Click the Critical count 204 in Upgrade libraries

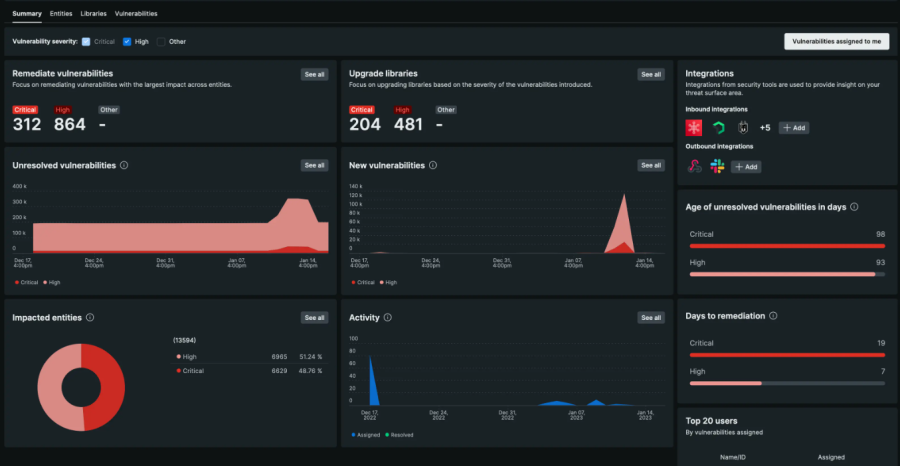click(364, 124)
